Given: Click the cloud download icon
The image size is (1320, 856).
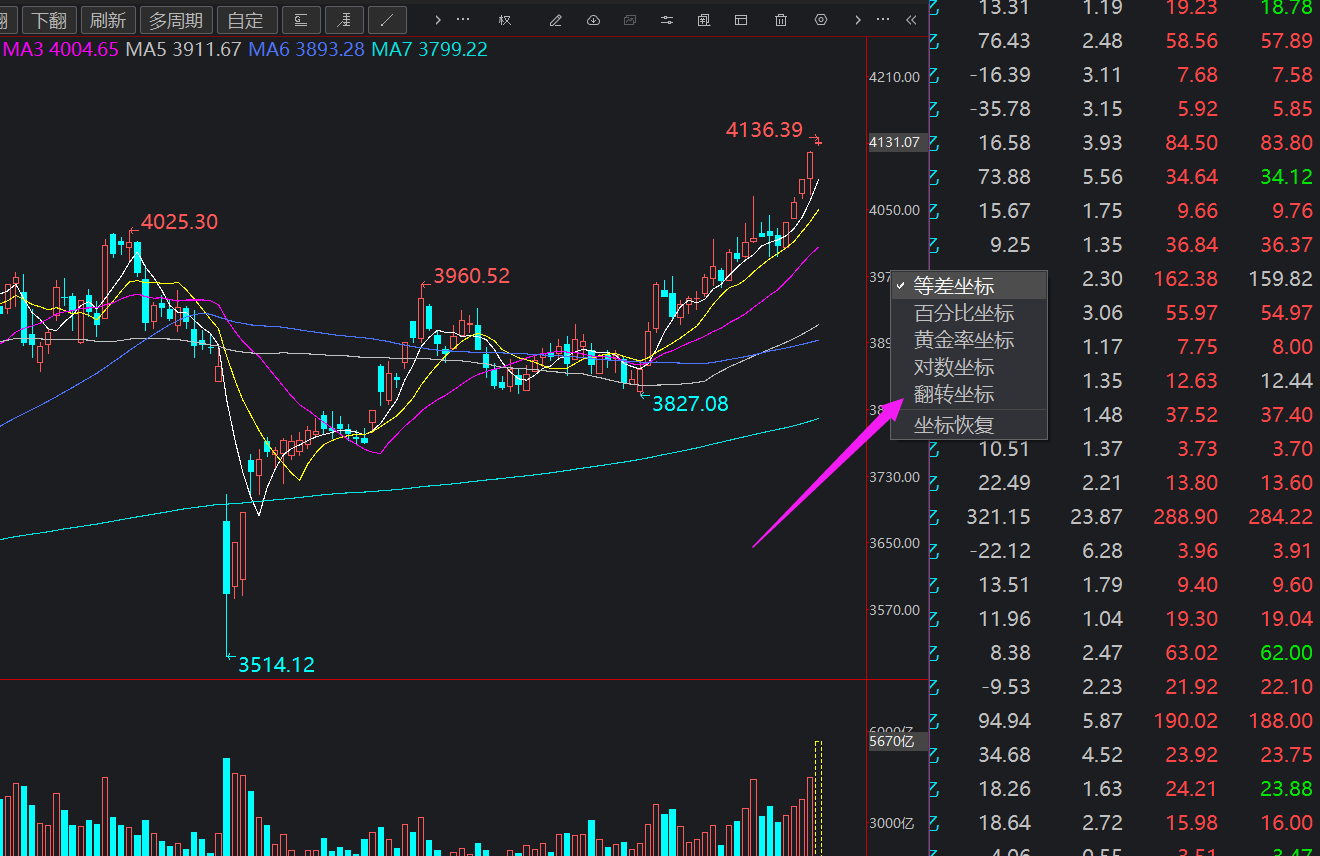Looking at the screenshot, I should [x=593, y=20].
